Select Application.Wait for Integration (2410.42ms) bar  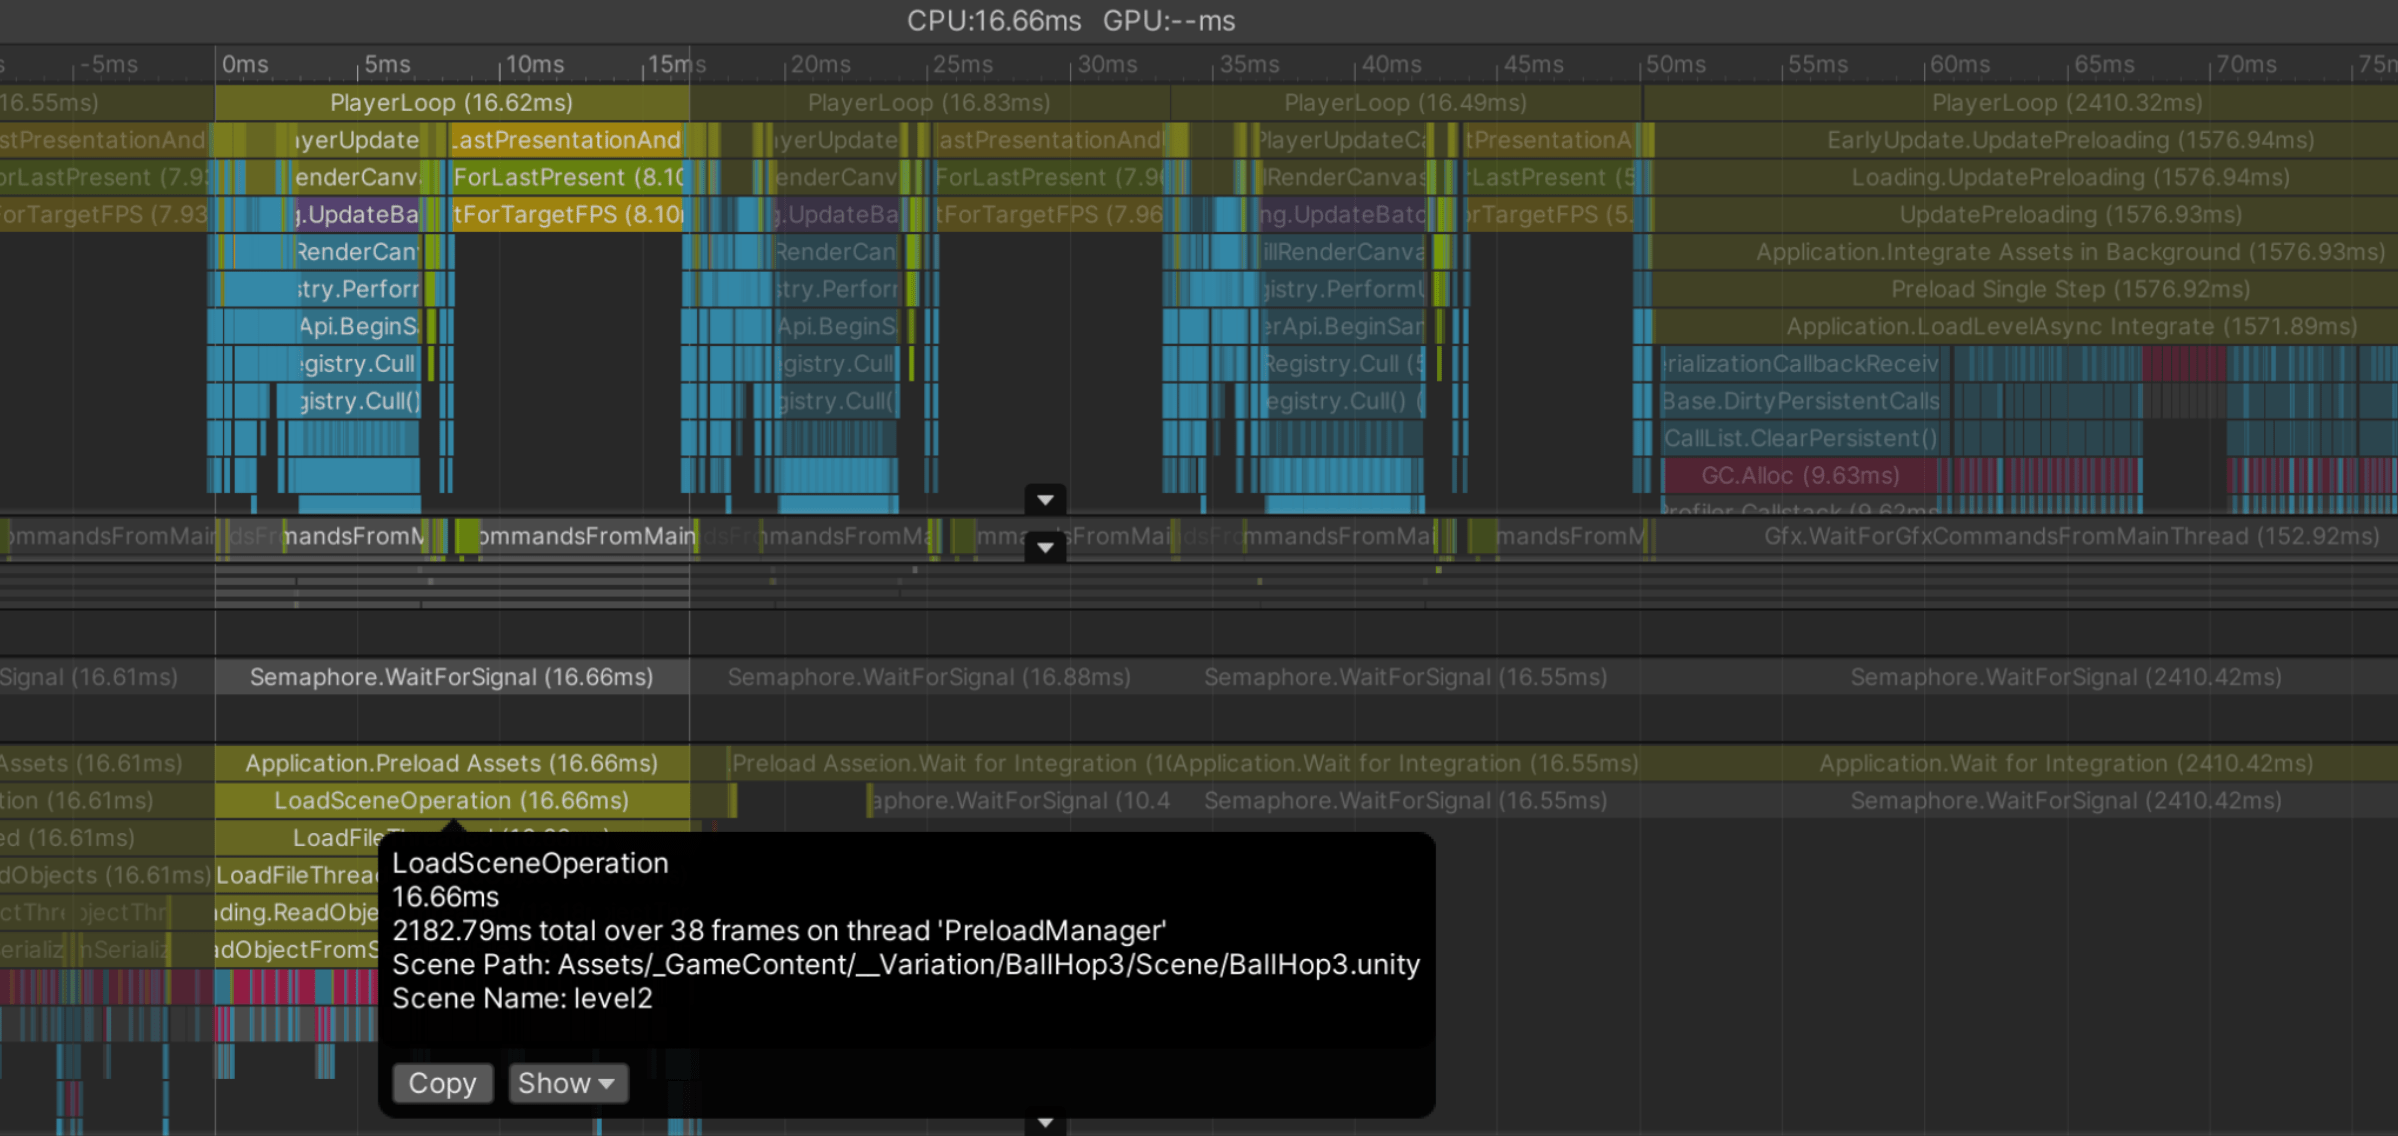2065,763
